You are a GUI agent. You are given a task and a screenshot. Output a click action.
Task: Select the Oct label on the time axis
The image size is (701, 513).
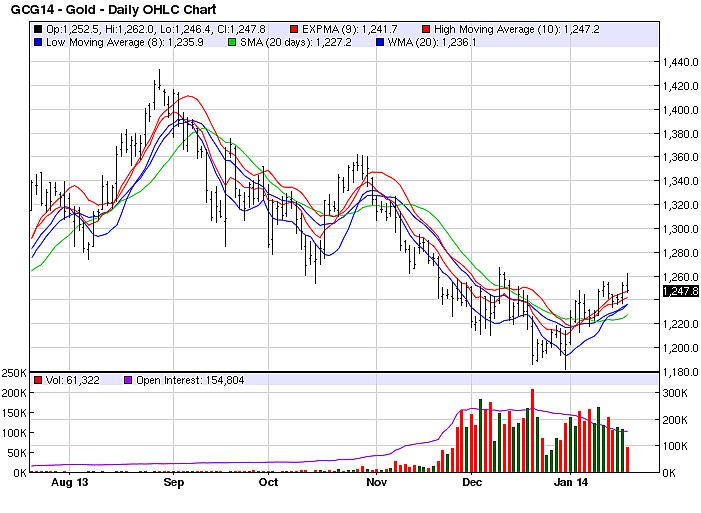[268, 482]
